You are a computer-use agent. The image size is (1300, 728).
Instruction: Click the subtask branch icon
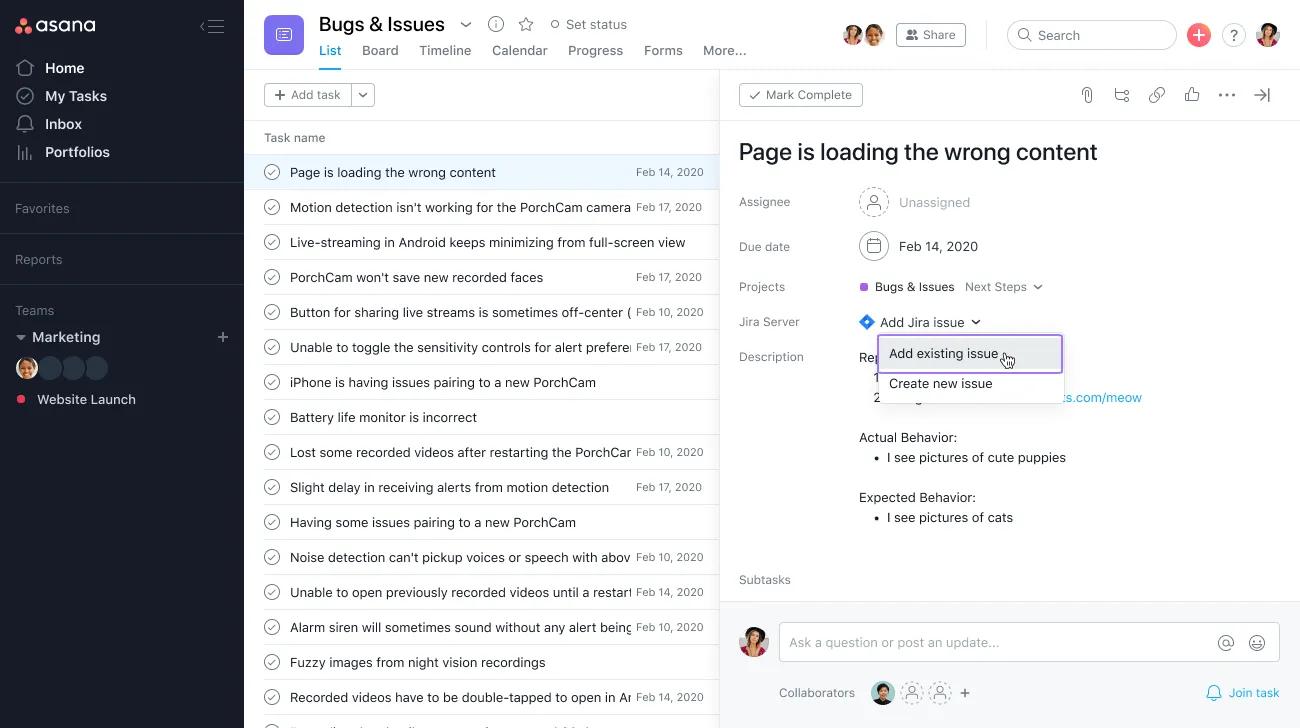pos(1122,95)
